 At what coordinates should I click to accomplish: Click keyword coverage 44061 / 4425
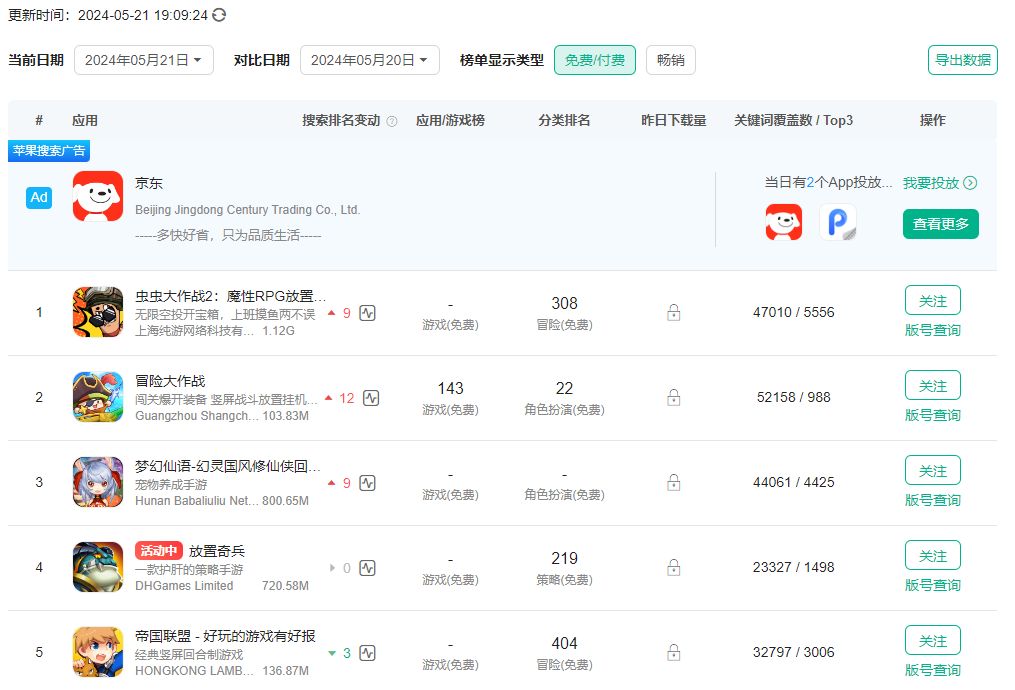pos(794,482)
